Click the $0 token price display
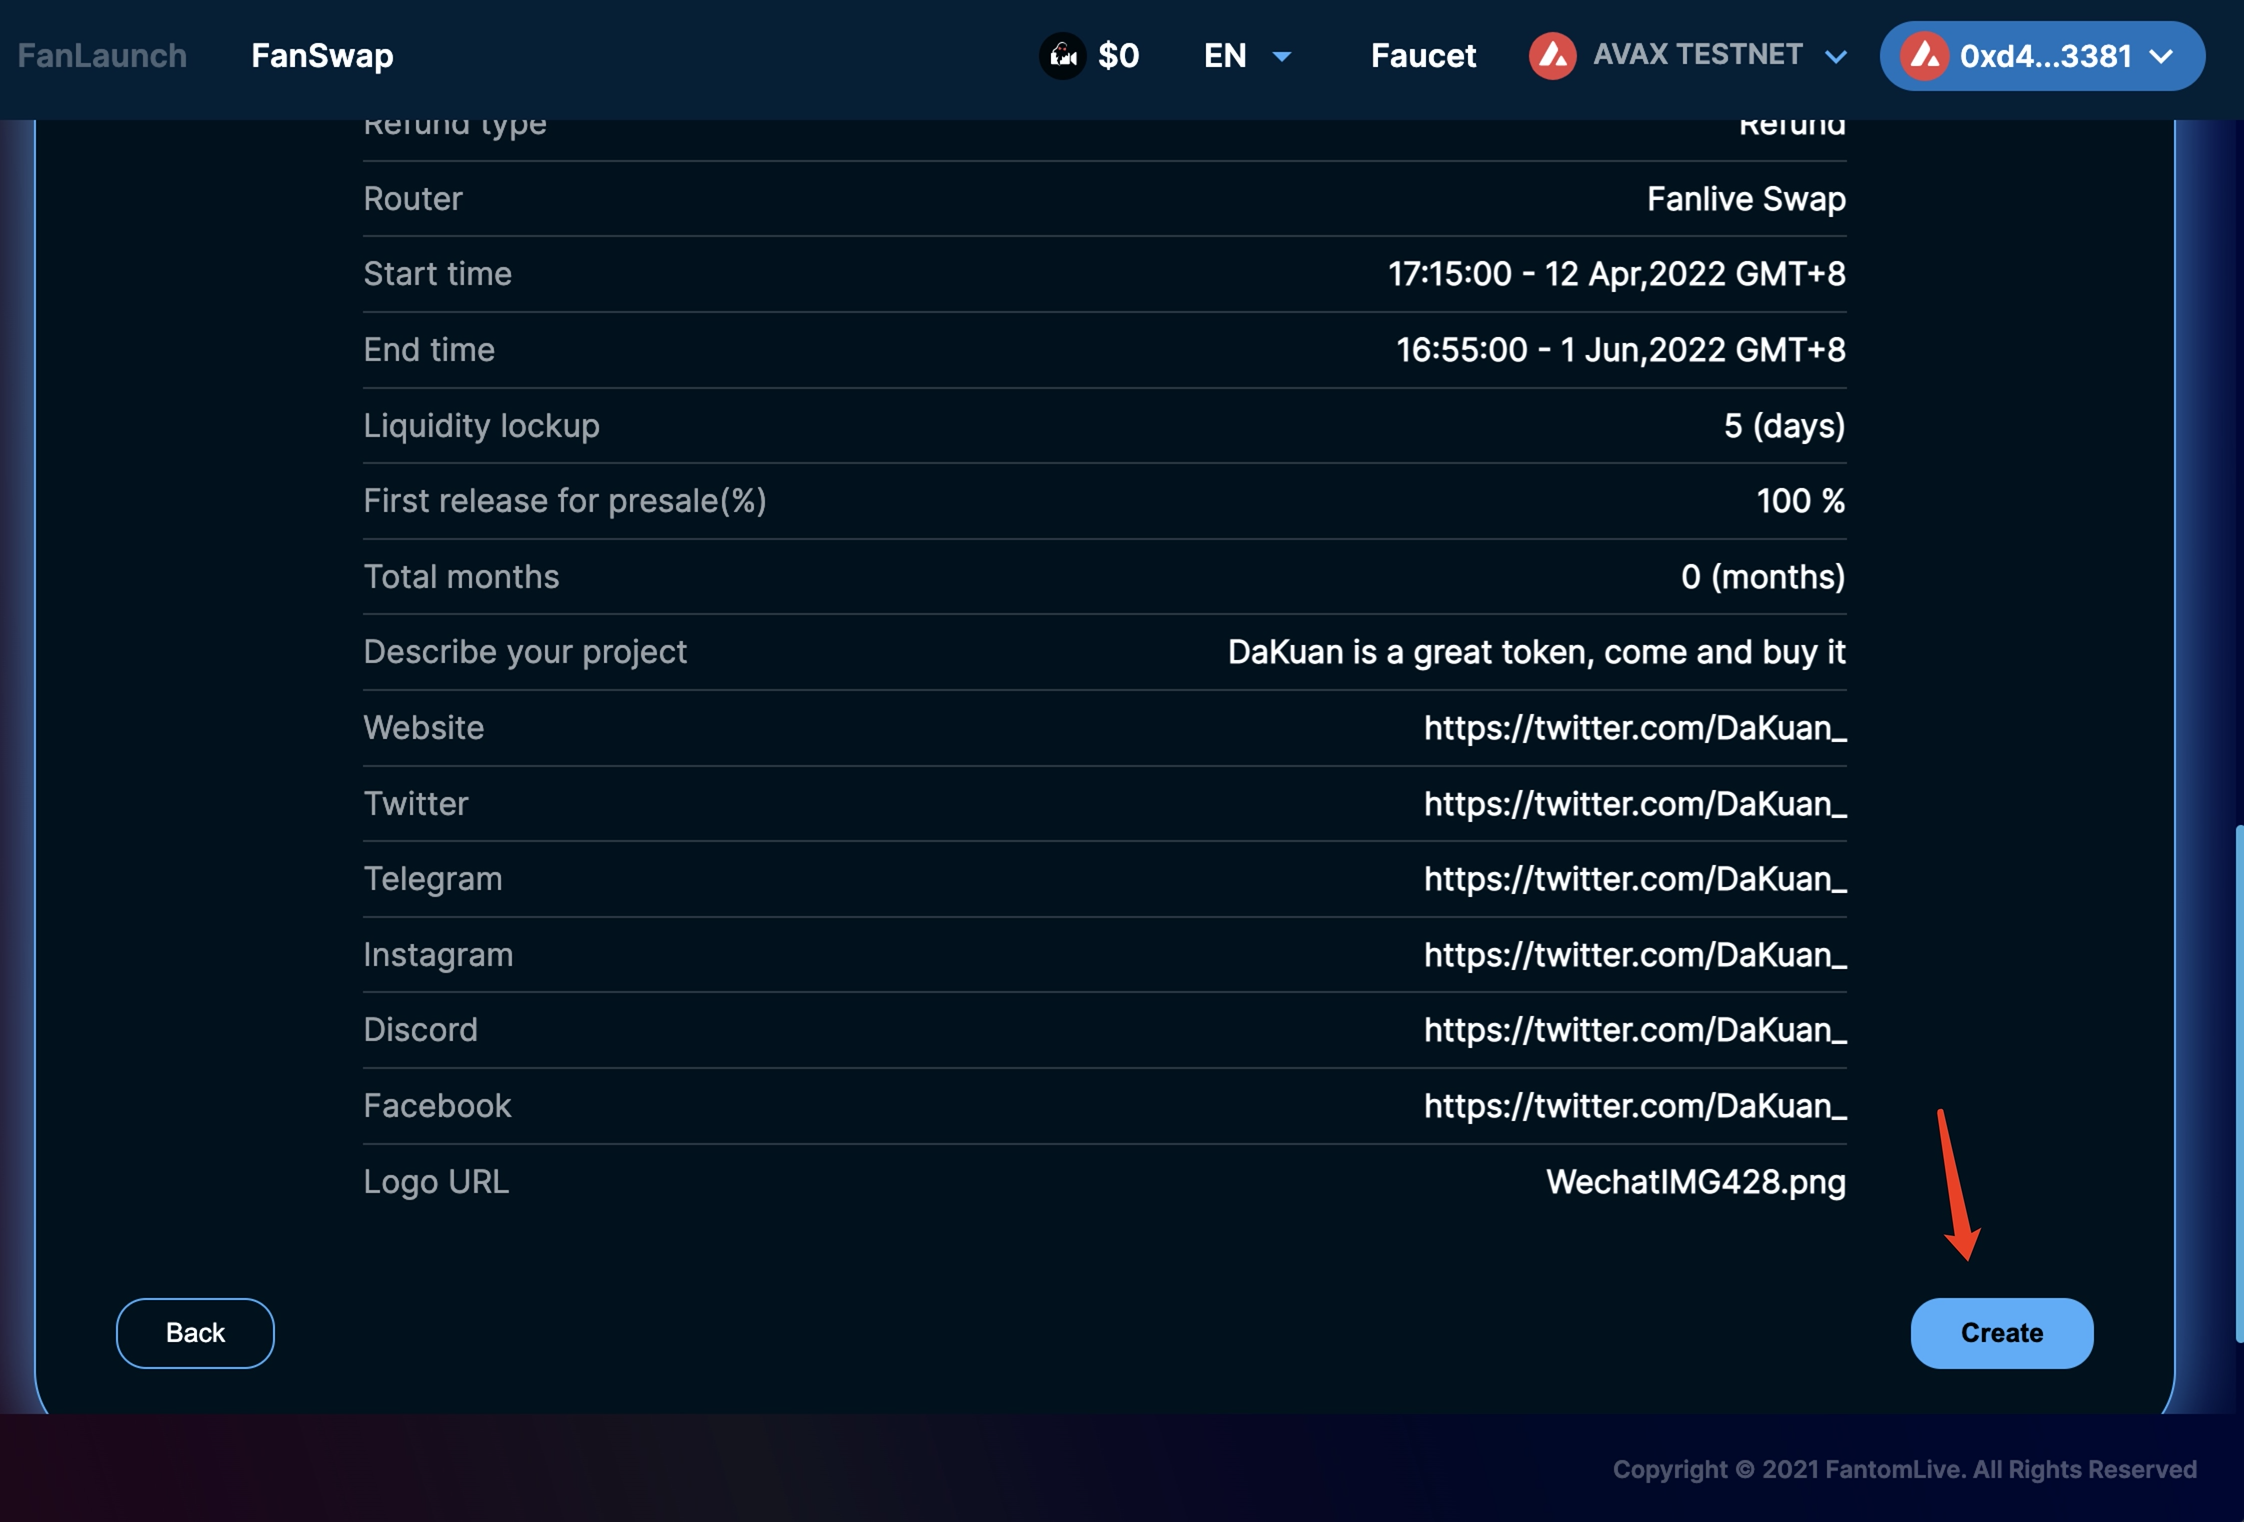The image size is (2244, 1522). [1118, 55]
